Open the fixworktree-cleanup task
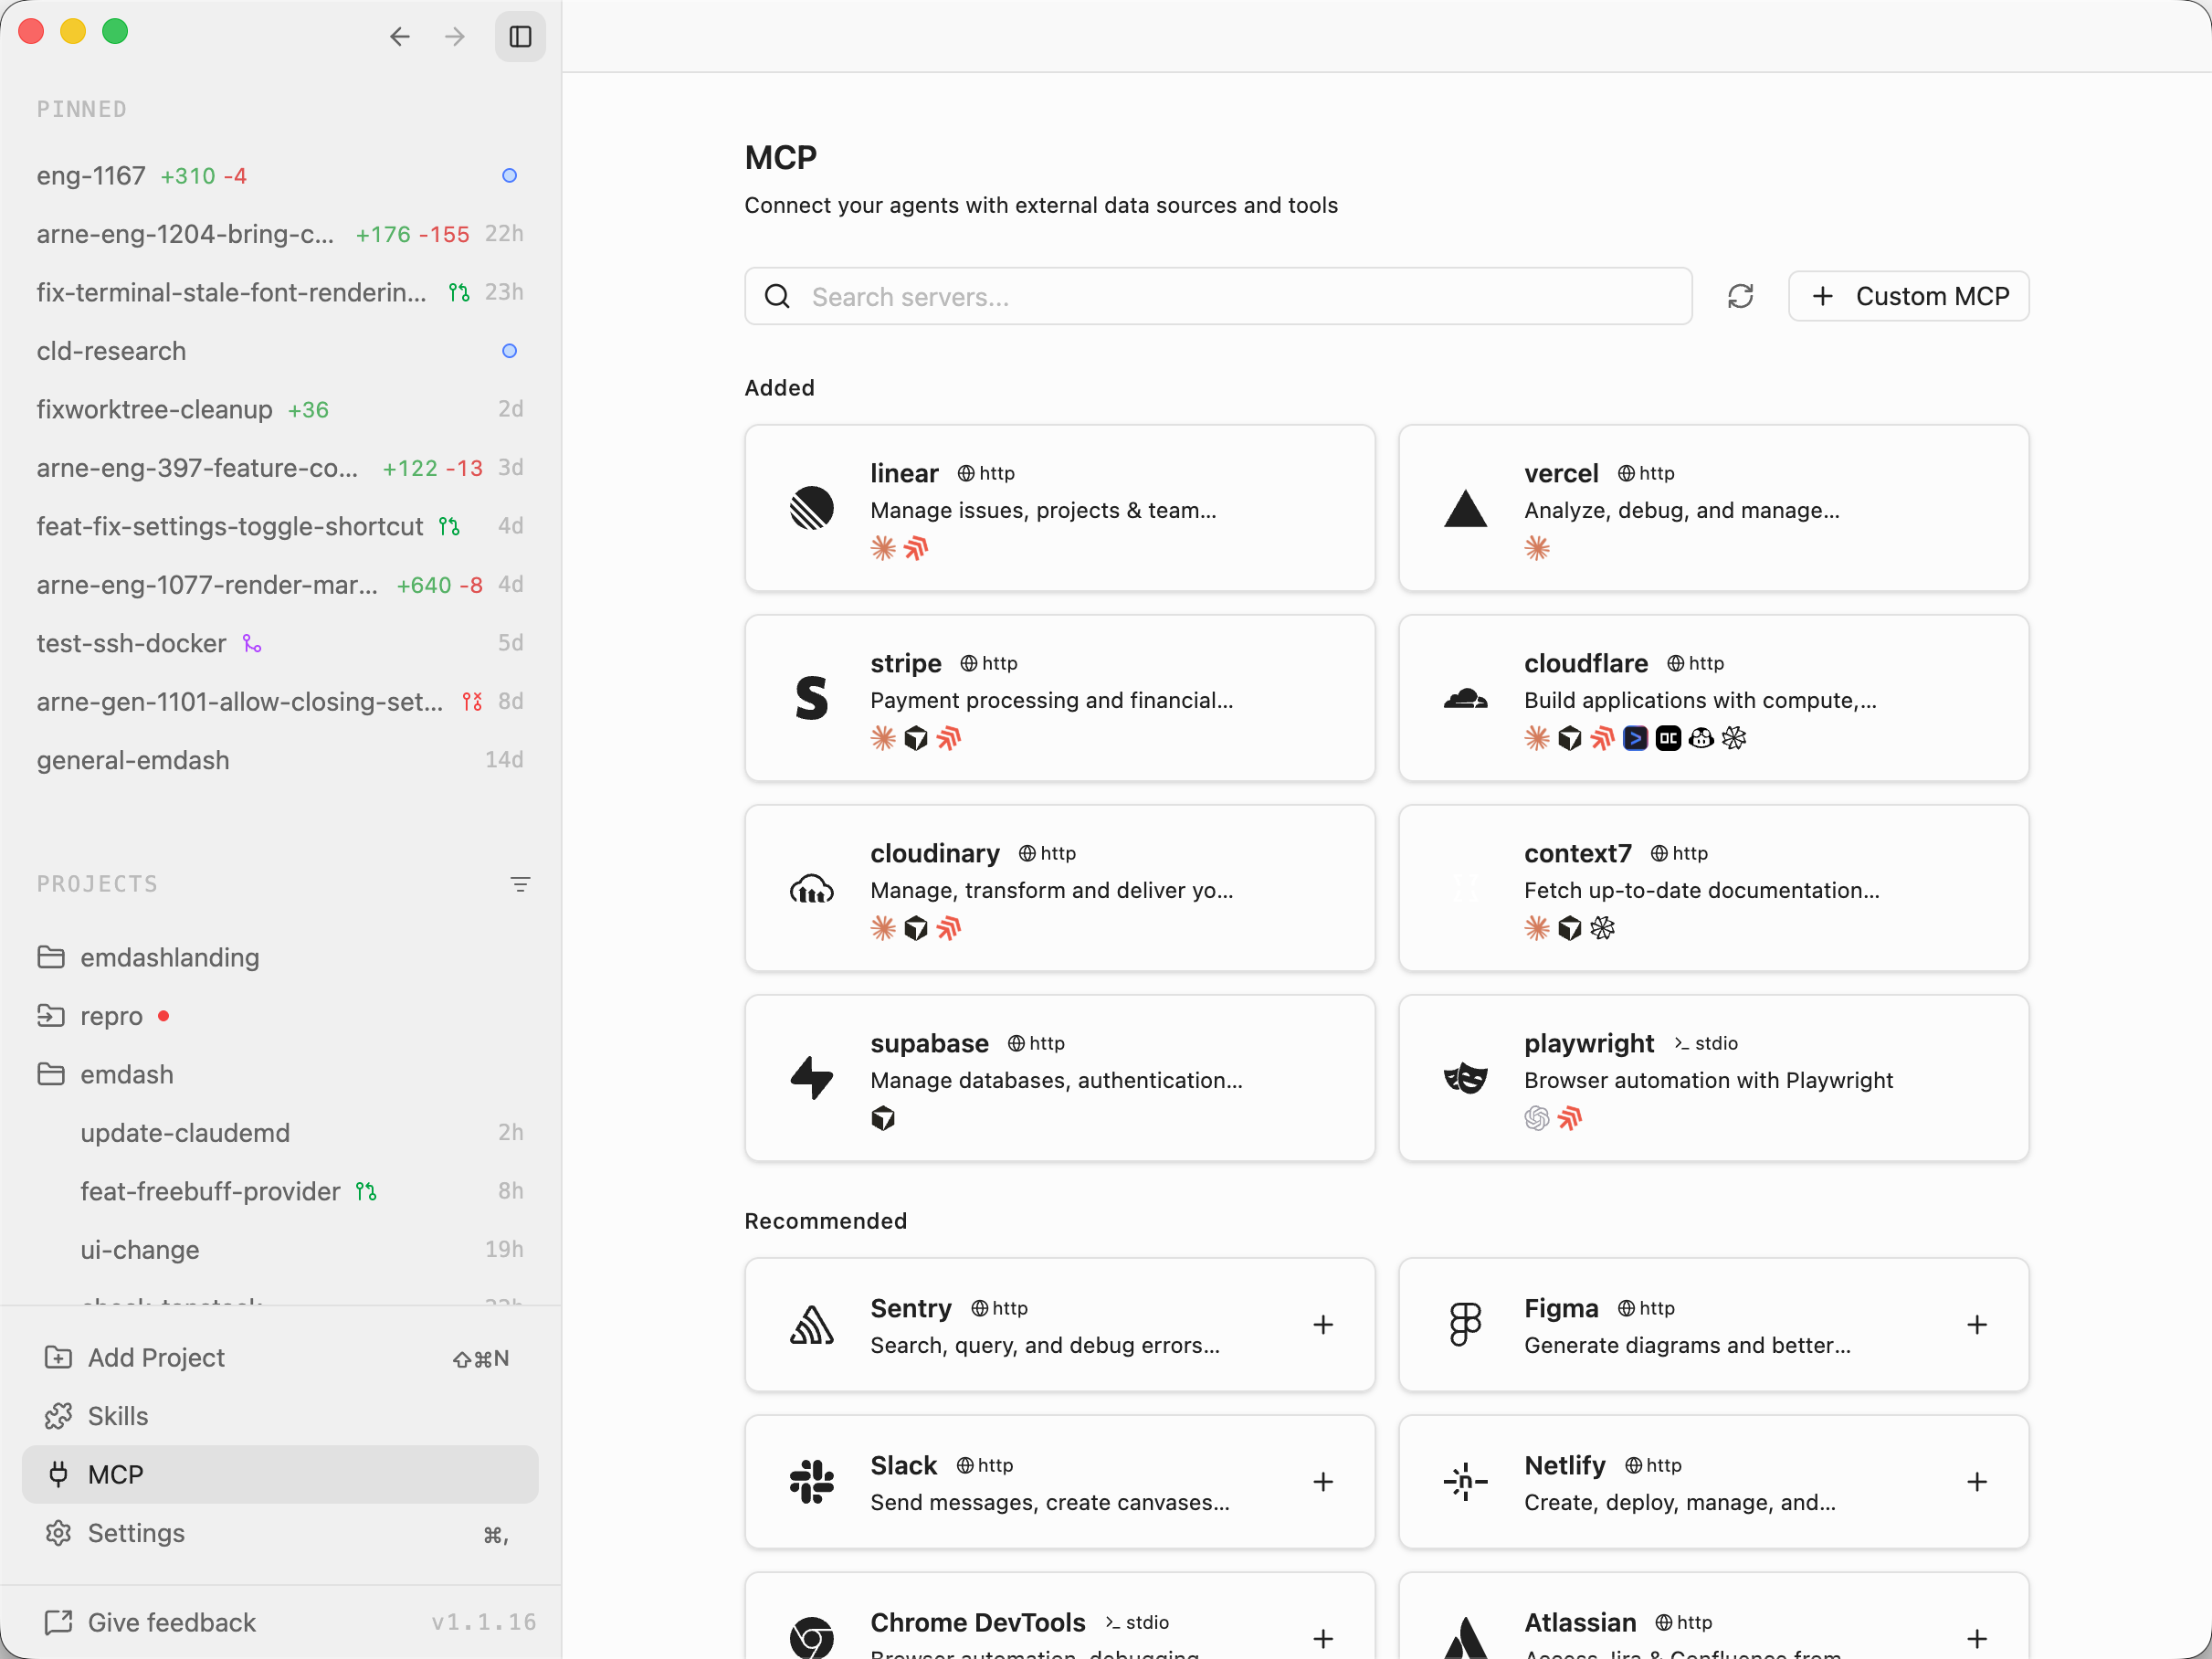 pos(280,409)
